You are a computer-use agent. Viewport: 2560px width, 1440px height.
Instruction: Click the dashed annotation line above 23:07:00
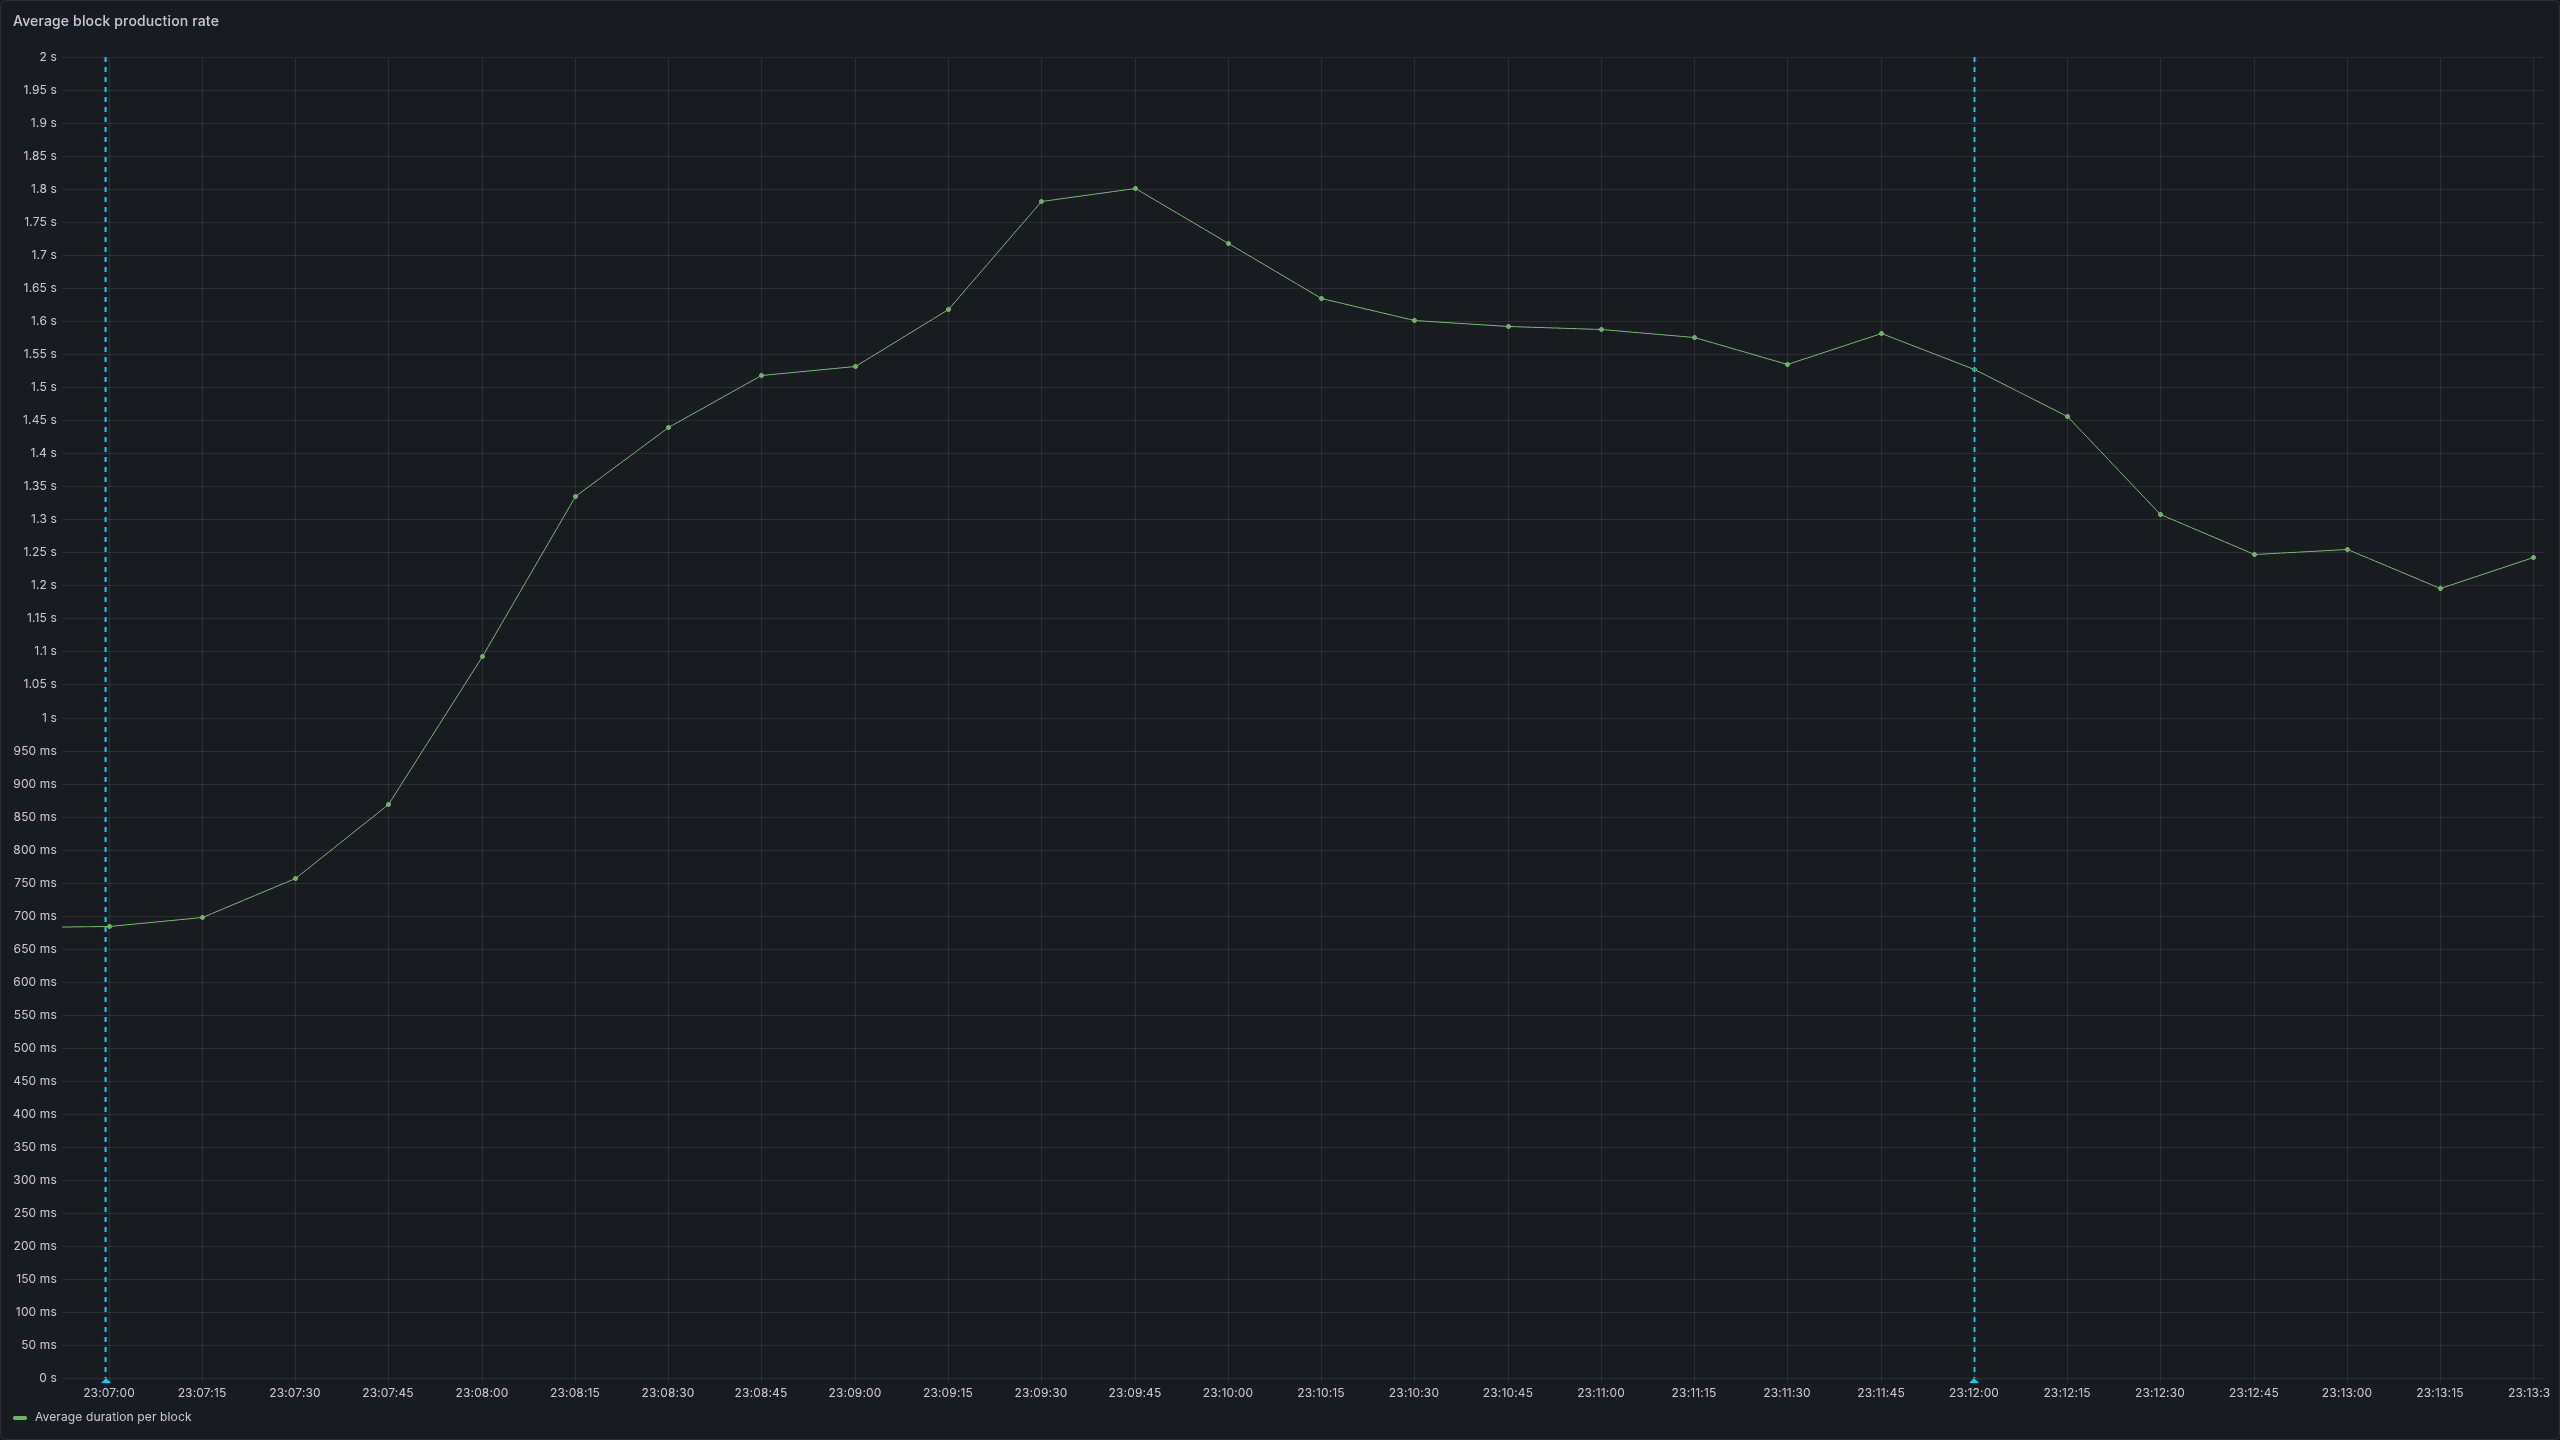pos(104,700)
